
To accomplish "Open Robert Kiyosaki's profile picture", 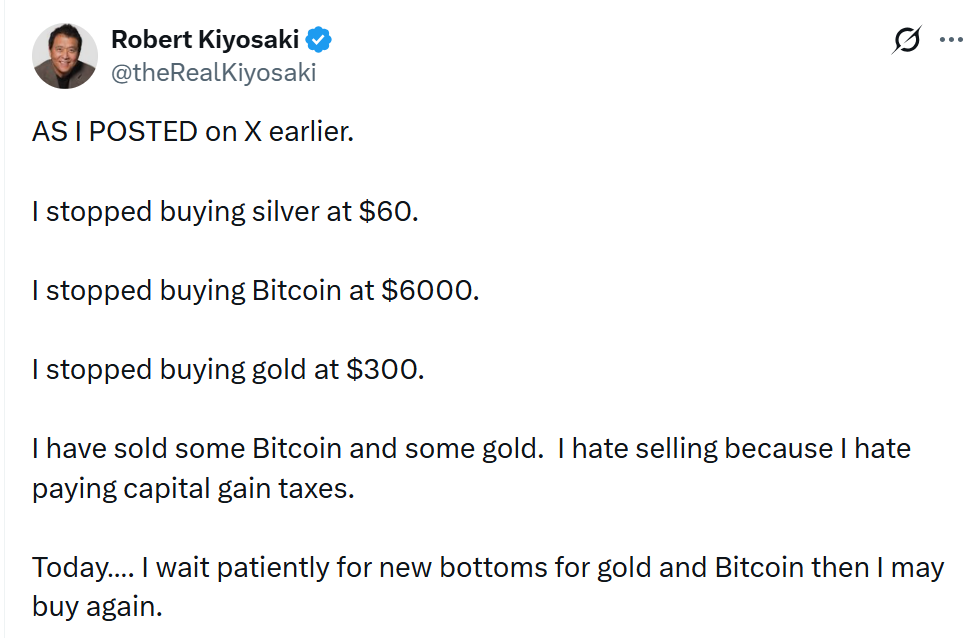I will 65,56.
